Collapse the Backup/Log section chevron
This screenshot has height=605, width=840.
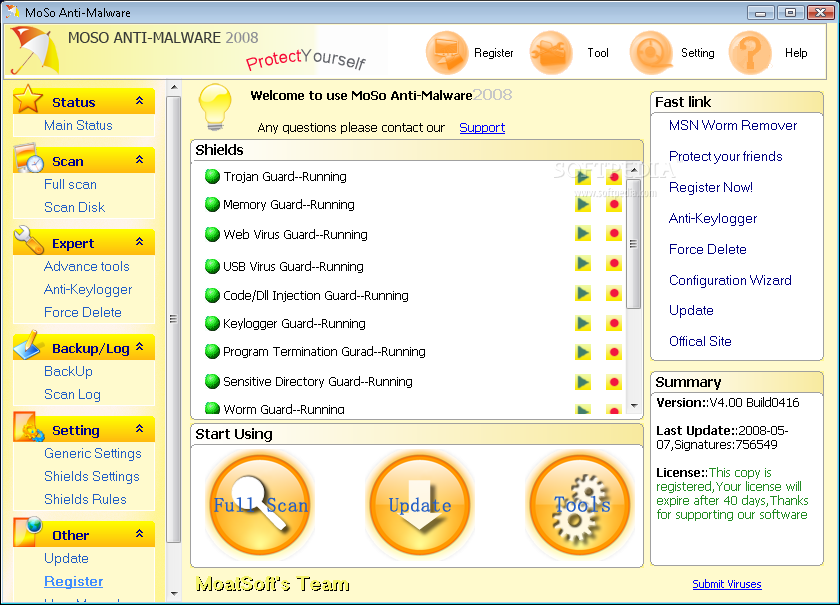point(140,346)
